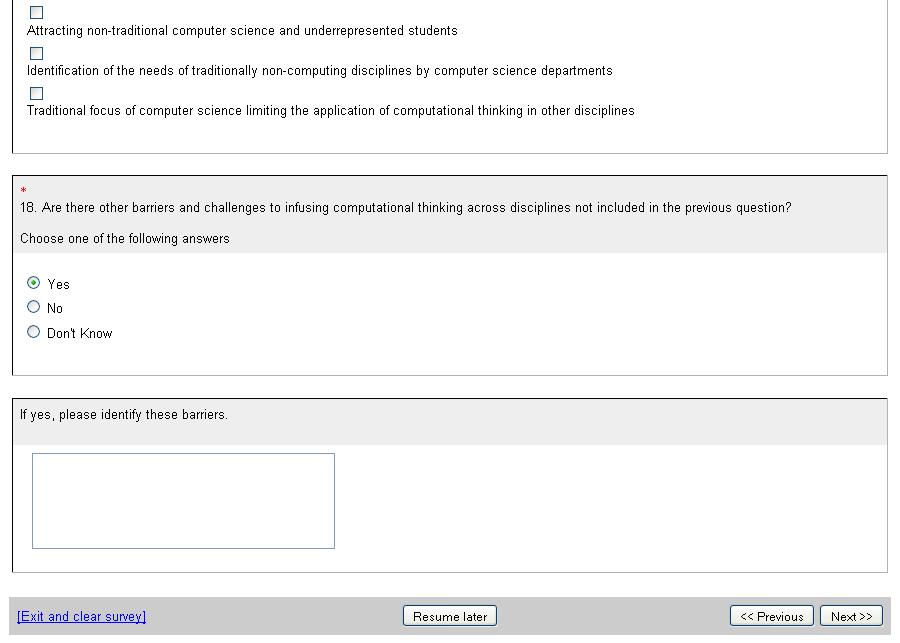Click the 'Yes' answer label text
This screenshot has height=643, width=900.
(59, 285)
